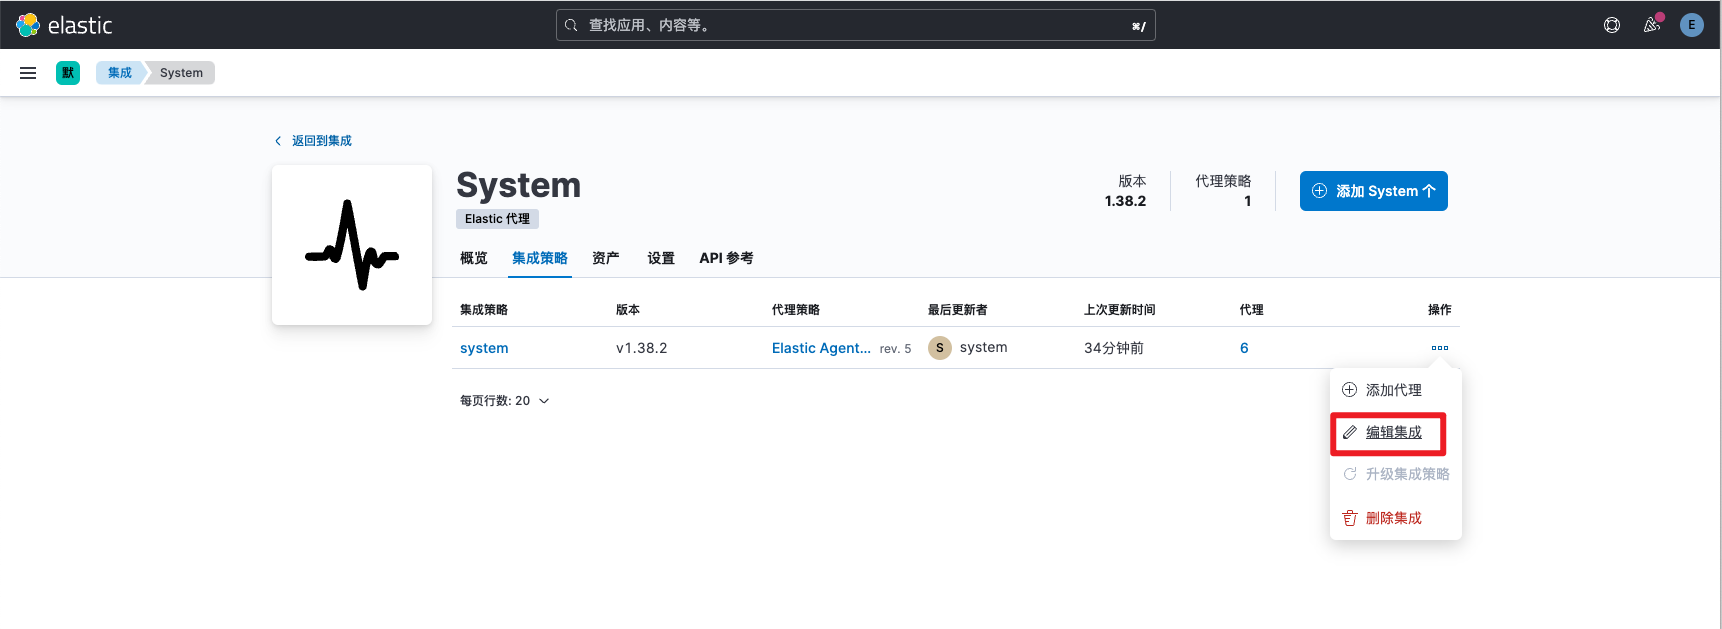
Task: Click the rev. 5 label
Action: pyautogui.click(x=896, y=349)
